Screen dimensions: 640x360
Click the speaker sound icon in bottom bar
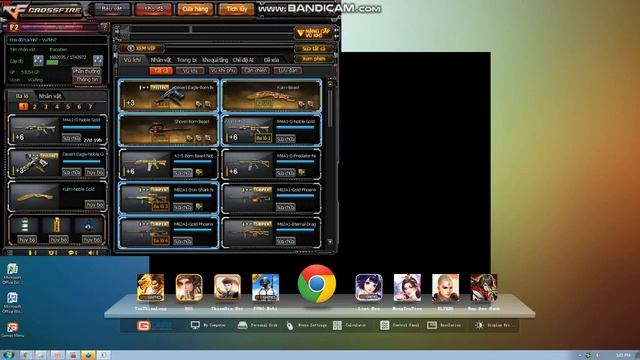[92, 253]
